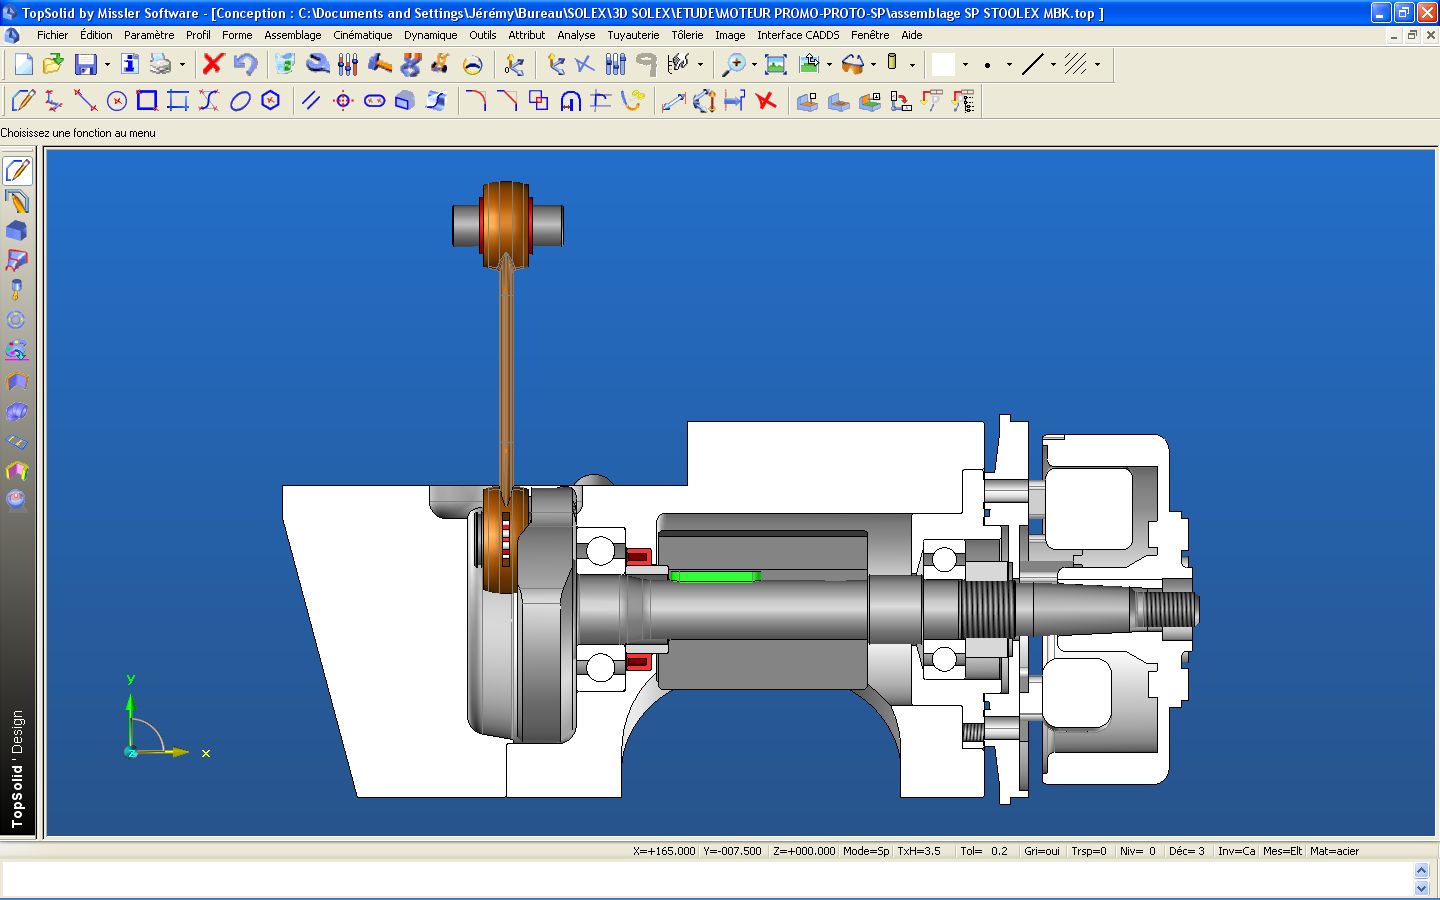Click the blue 3D shape icon in sidebar

(17, 231)
